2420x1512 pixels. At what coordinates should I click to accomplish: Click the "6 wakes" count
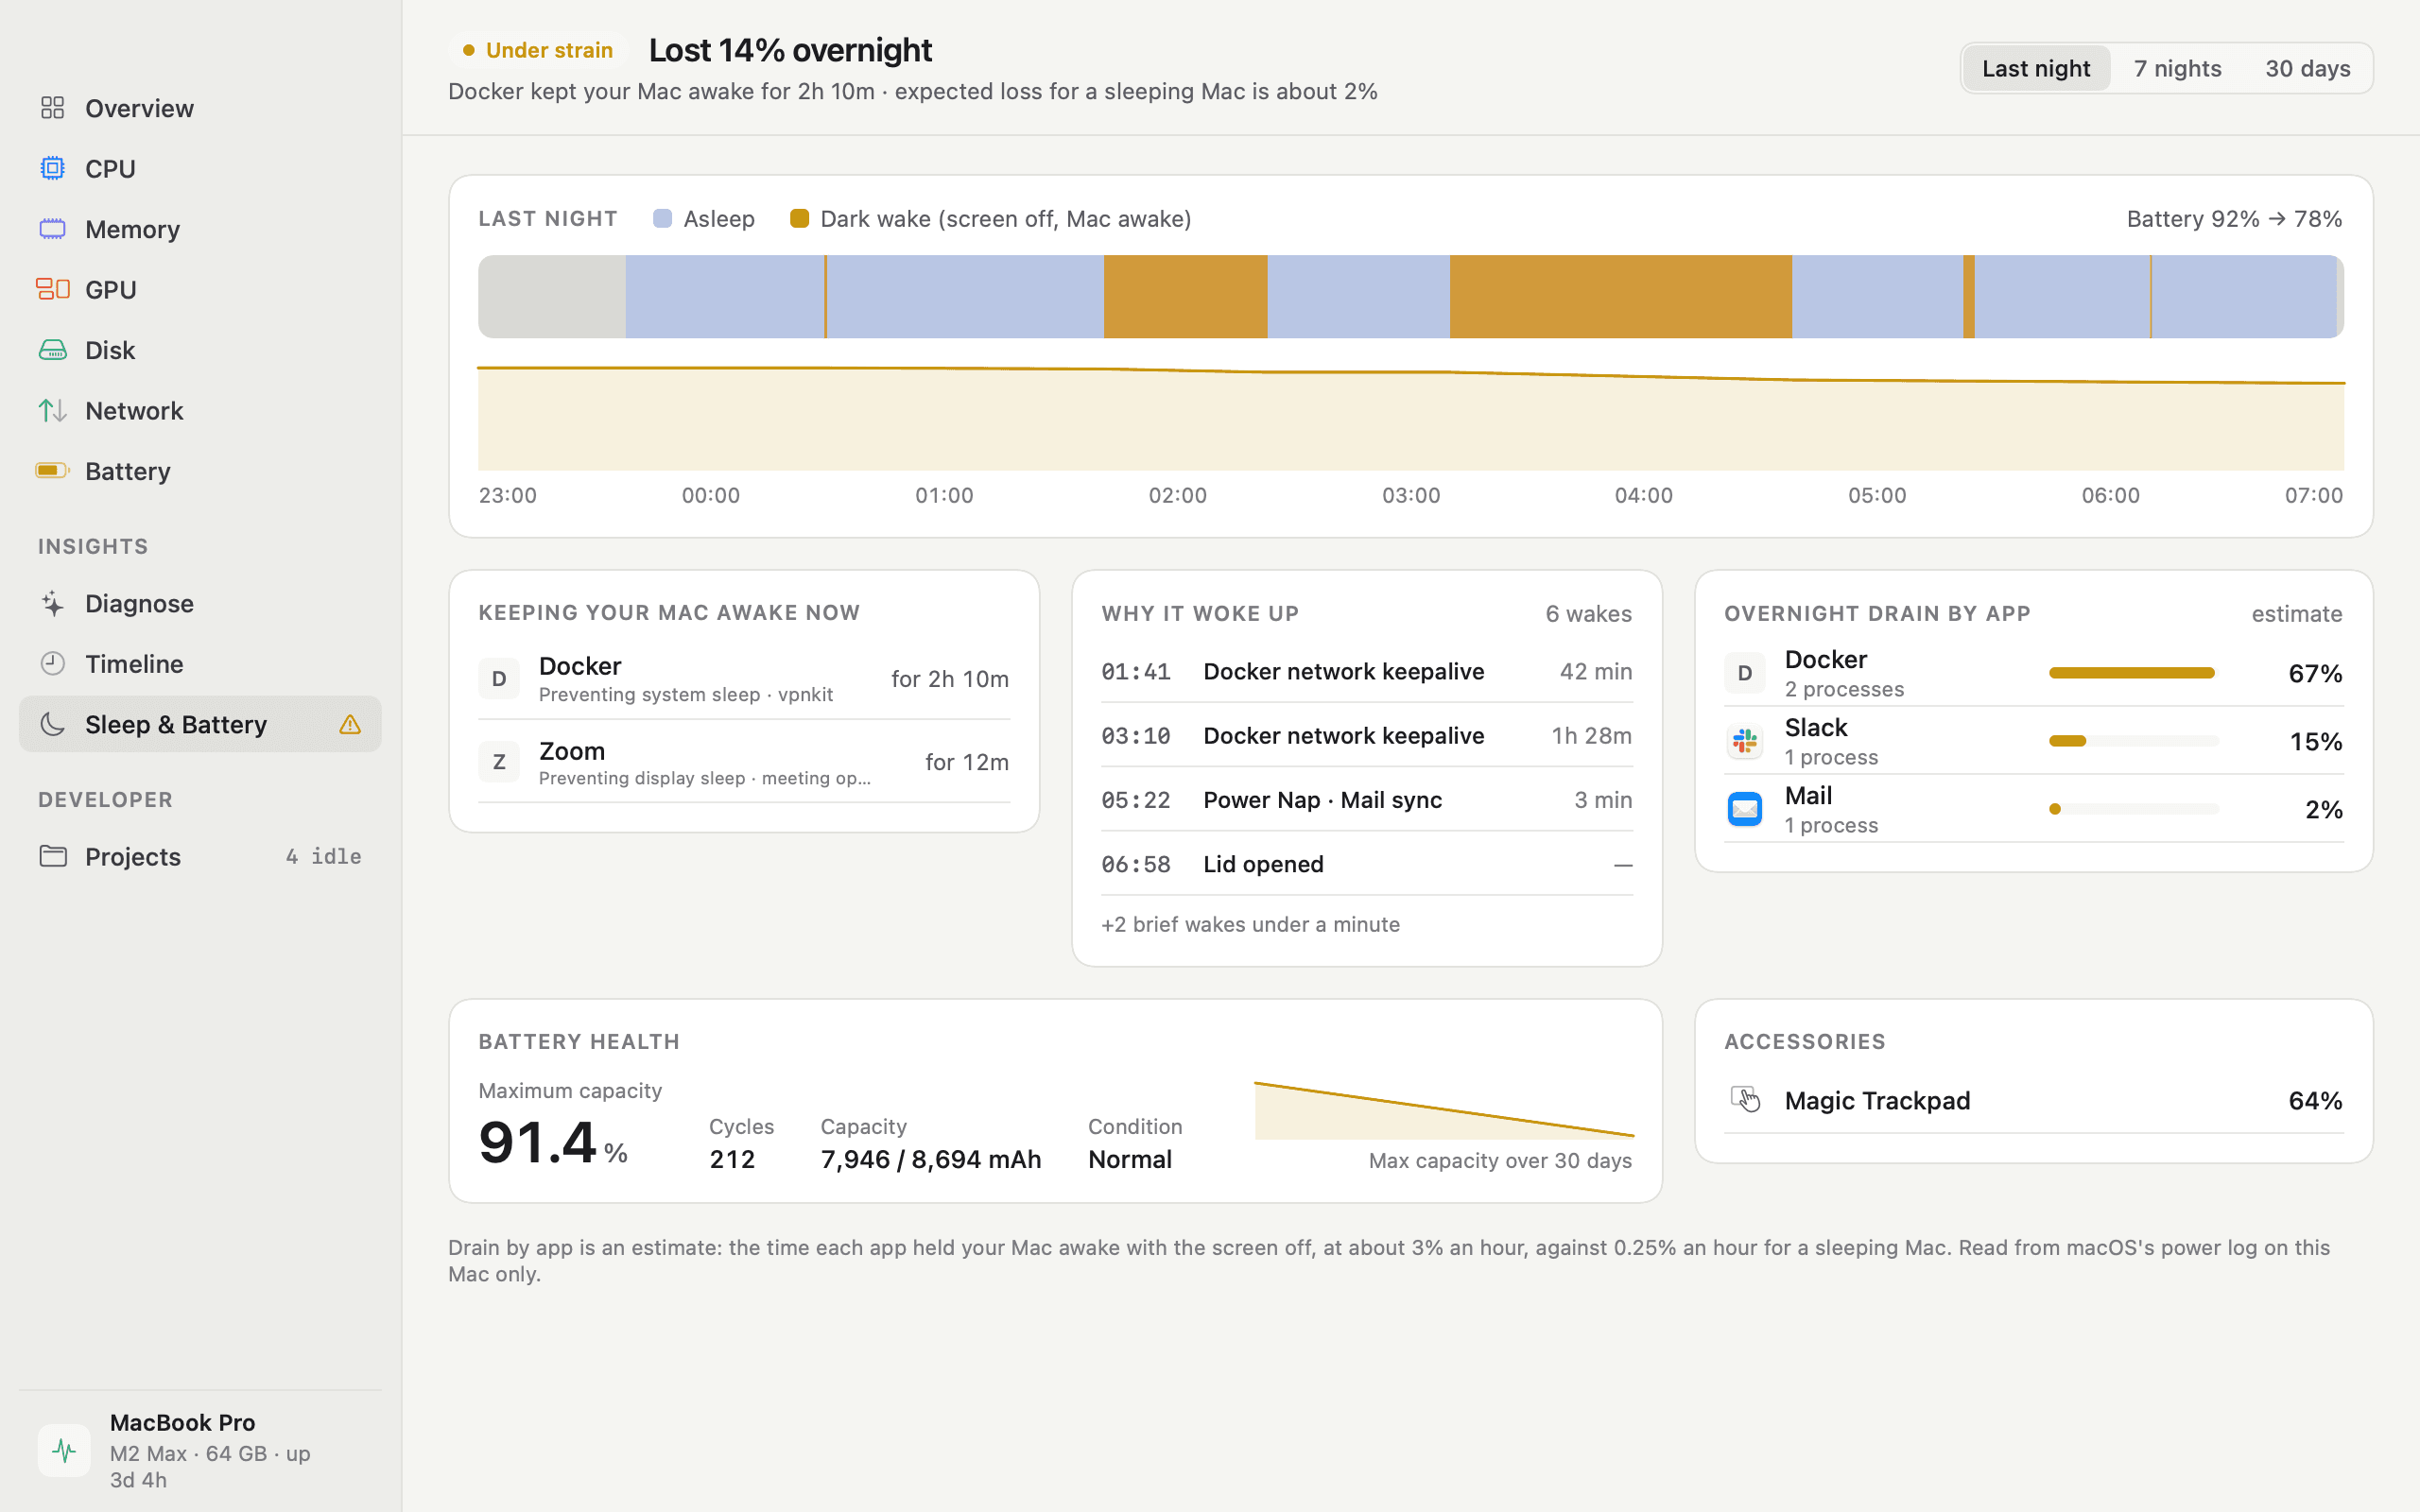1588,613
